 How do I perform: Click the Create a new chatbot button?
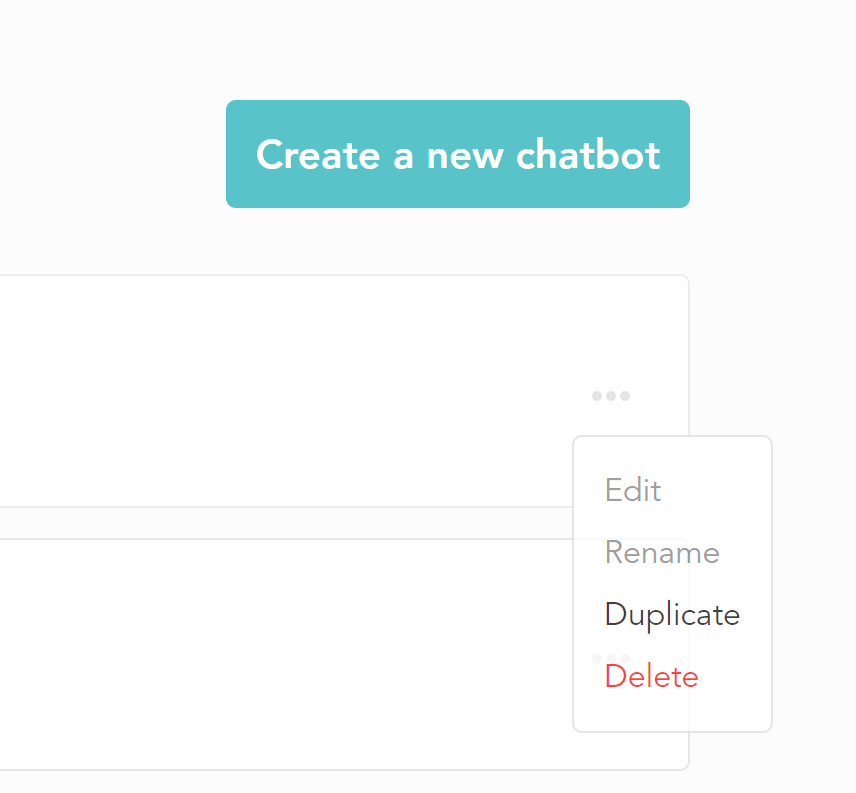pos(457,154)
